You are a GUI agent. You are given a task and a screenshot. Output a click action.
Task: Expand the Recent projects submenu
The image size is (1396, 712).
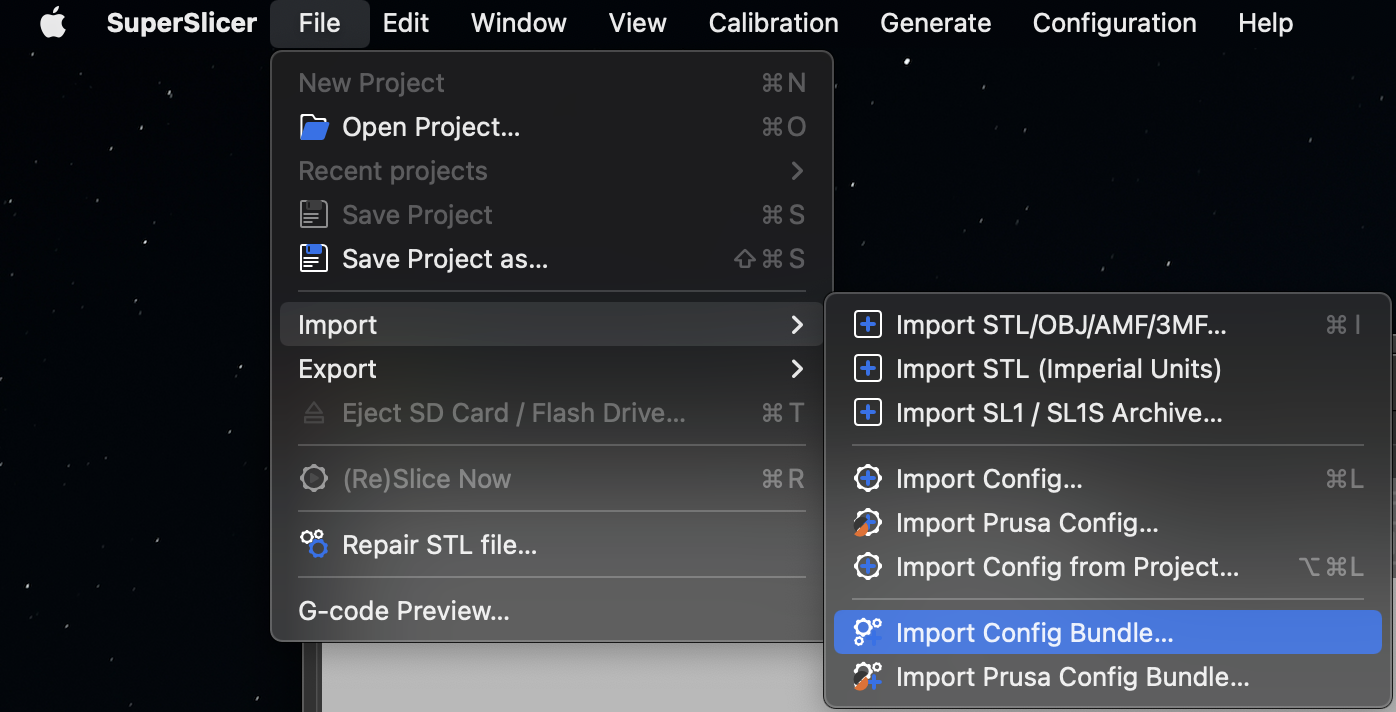[797, 170]
